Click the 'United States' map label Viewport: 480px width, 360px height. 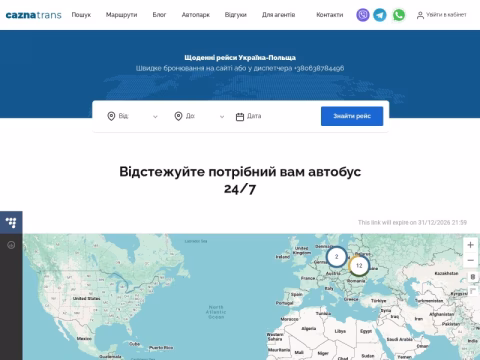point(86,298)
